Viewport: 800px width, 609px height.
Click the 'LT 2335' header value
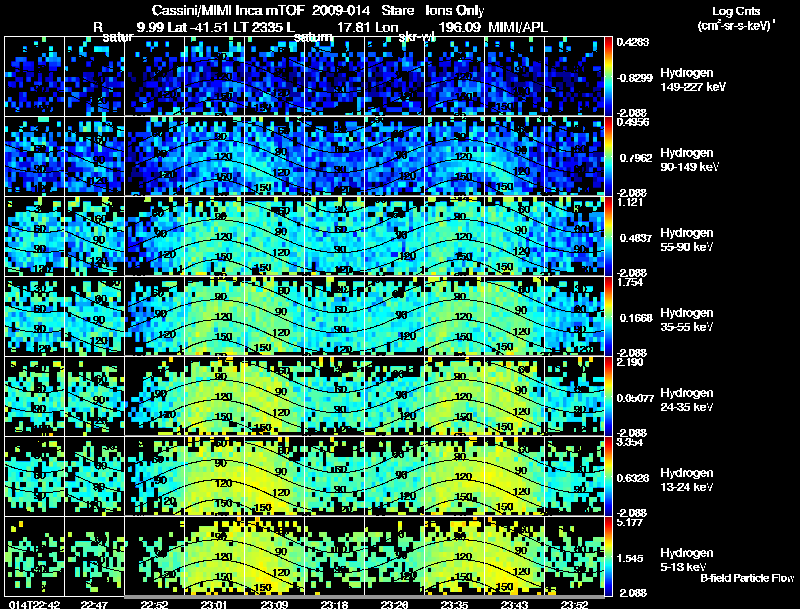coord(258,27)
